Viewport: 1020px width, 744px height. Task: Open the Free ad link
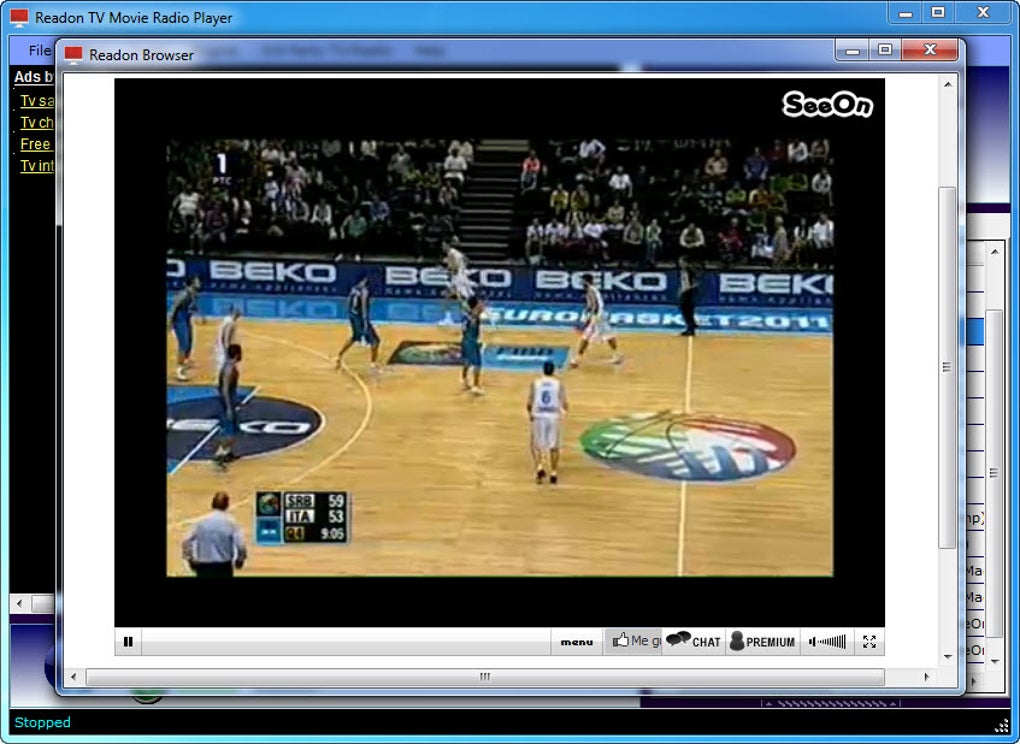pyautogui.click(x=35, y=144)
